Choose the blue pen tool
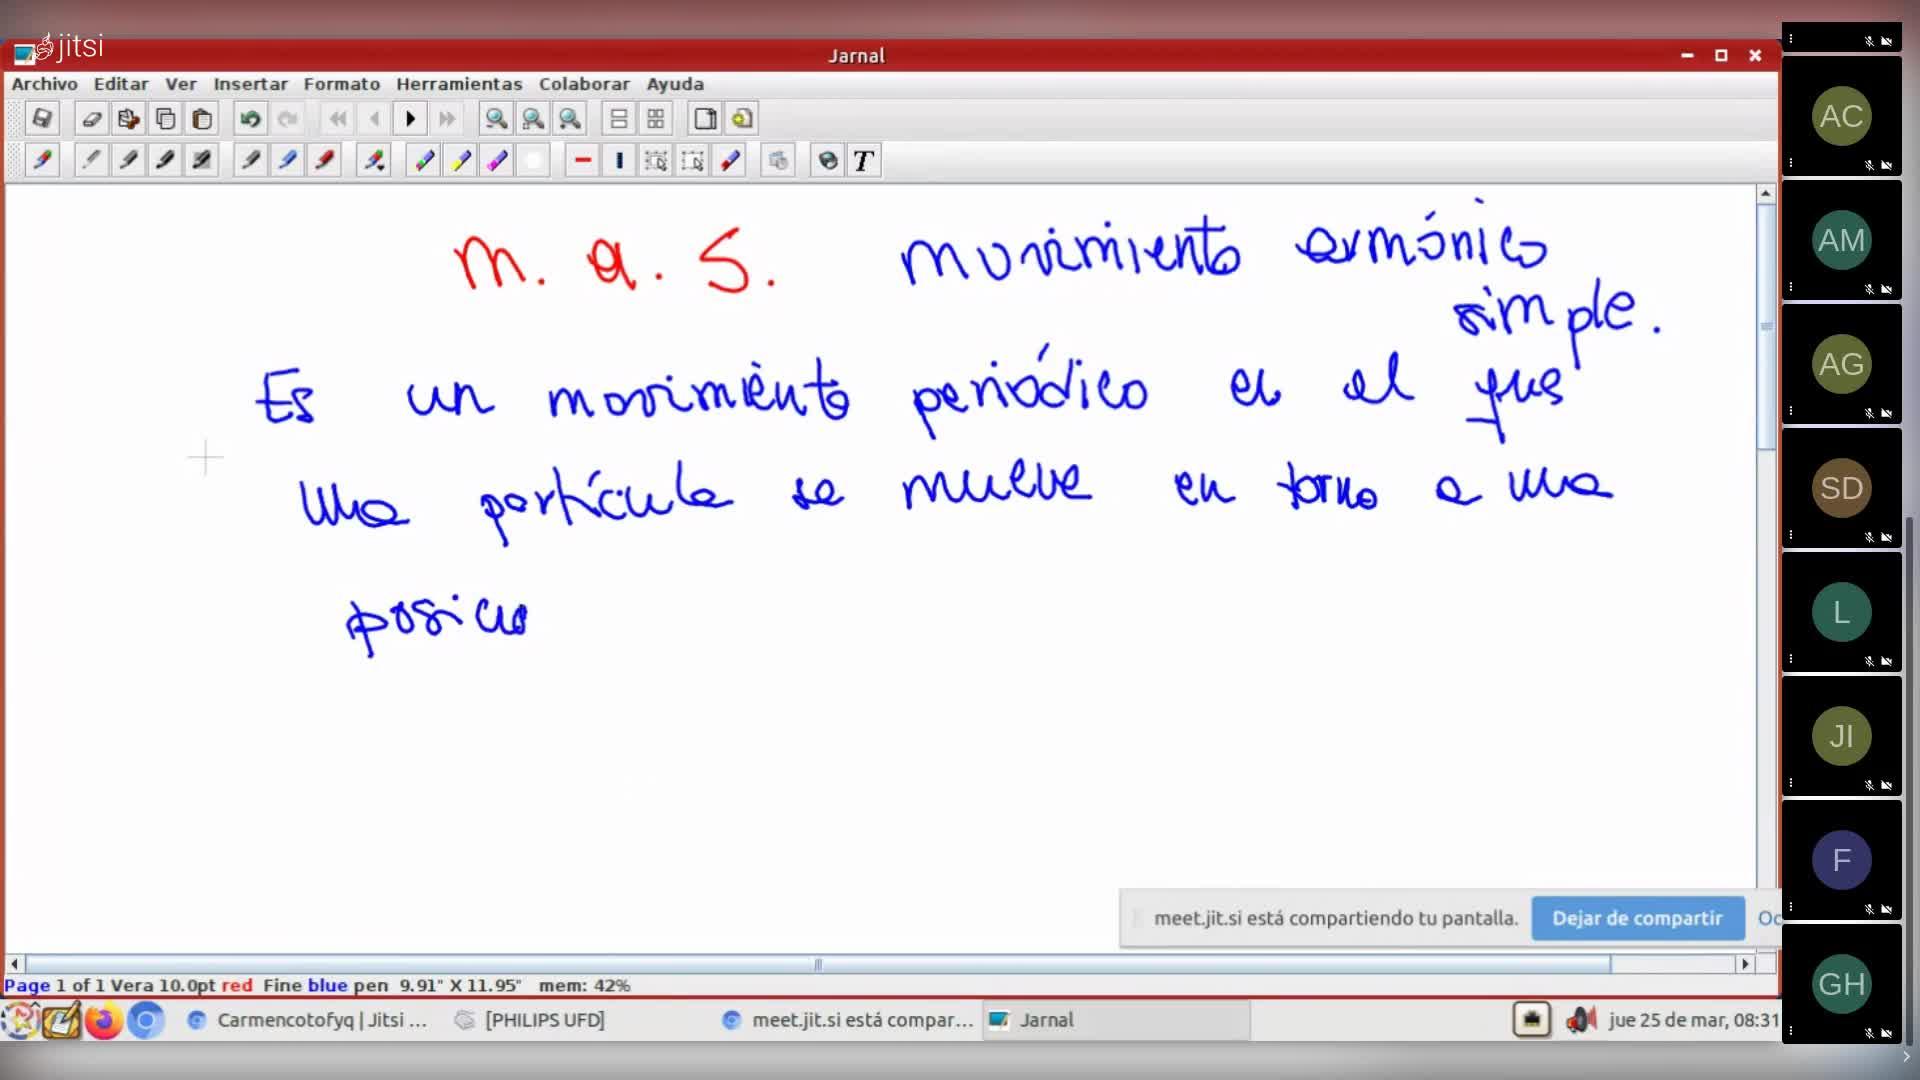The width and height of the screenshot is (1920, 1080). click(x=287, y=161)
